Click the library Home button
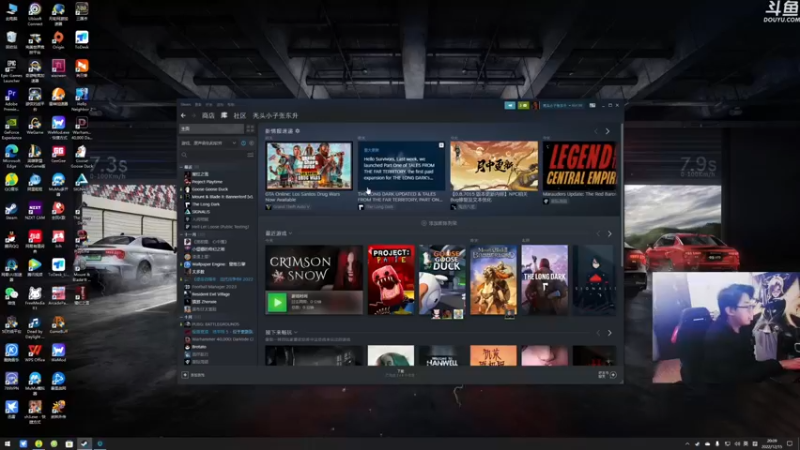The image size is (800, 450). pos(211,129)
